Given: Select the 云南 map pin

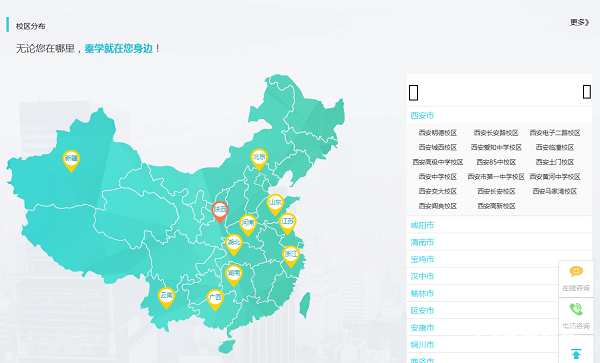Looking at the screenshot, I should (166, 298).
